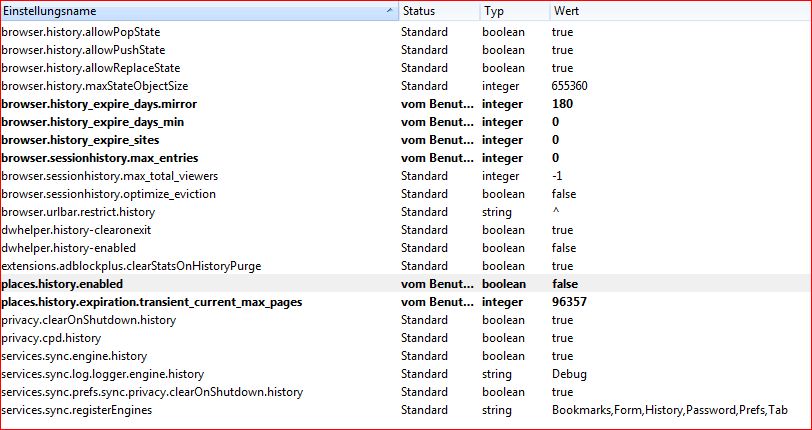Click the Status column header
This screenshot has width=812, height=430.
pyautogui.click(x=418, y=11)
